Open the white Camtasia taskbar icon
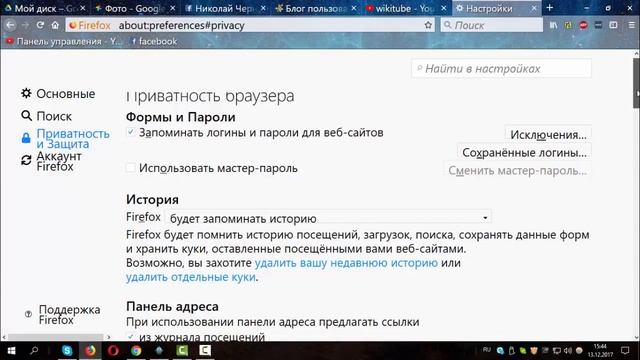This screenshot has width=640, height=360. click(x=205, y=351)
